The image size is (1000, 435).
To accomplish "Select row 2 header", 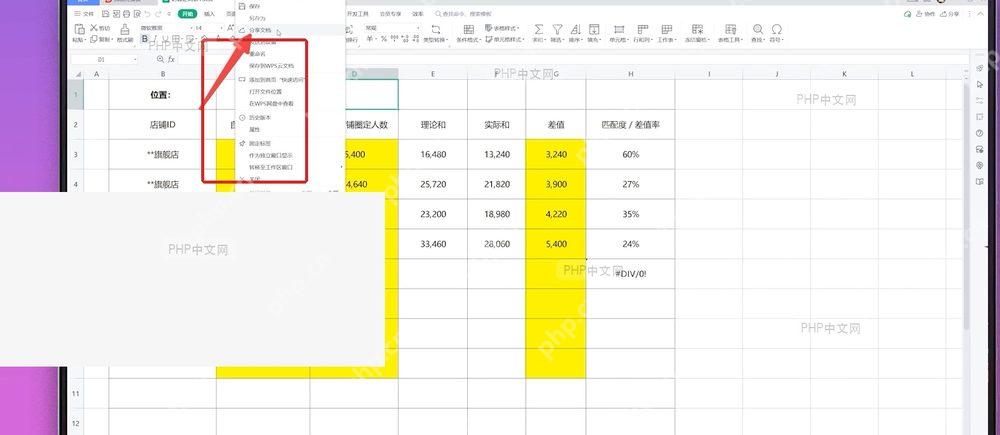I will [x=76, y=124].
